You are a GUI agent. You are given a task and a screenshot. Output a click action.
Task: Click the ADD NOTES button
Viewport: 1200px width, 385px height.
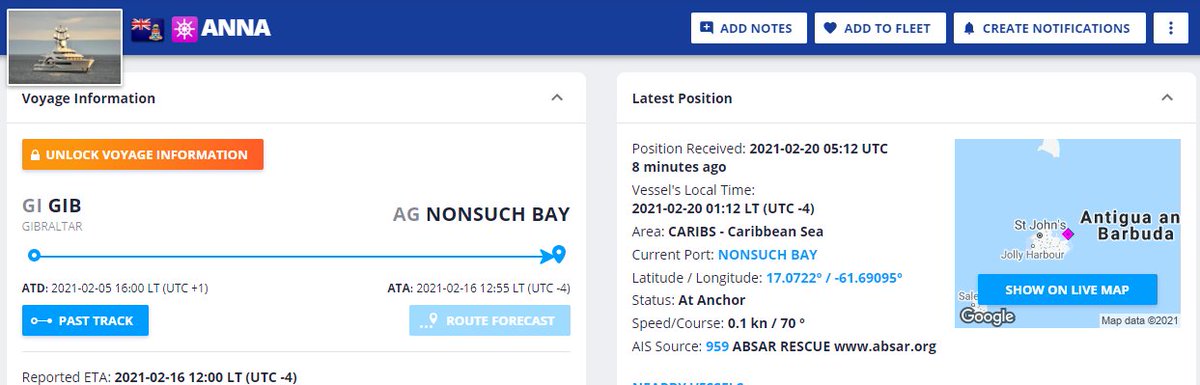(748, 28)
